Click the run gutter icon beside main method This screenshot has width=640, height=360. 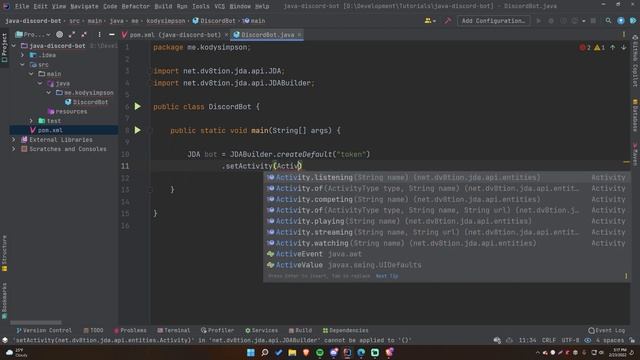(138, 130)
